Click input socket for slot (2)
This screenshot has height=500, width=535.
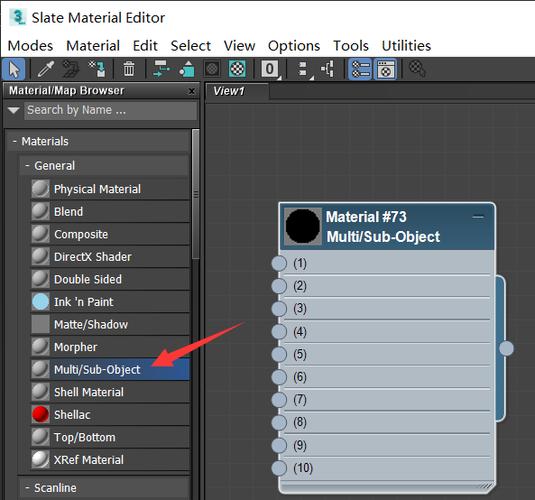pyautogui.click(x=279, y=286)
